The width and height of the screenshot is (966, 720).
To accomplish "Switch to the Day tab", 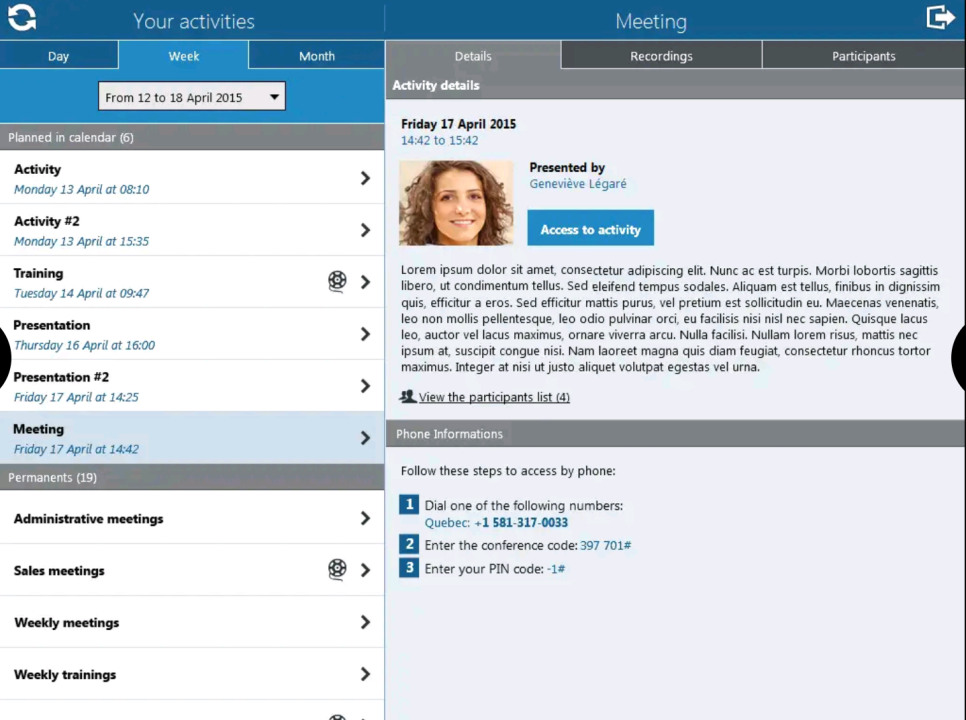I will click(x=59, y=55).
